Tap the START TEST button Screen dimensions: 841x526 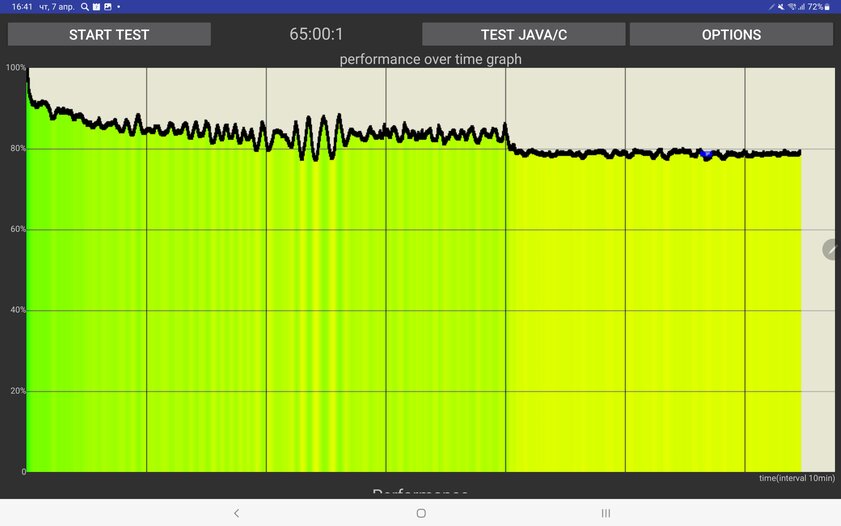point(109,34)
